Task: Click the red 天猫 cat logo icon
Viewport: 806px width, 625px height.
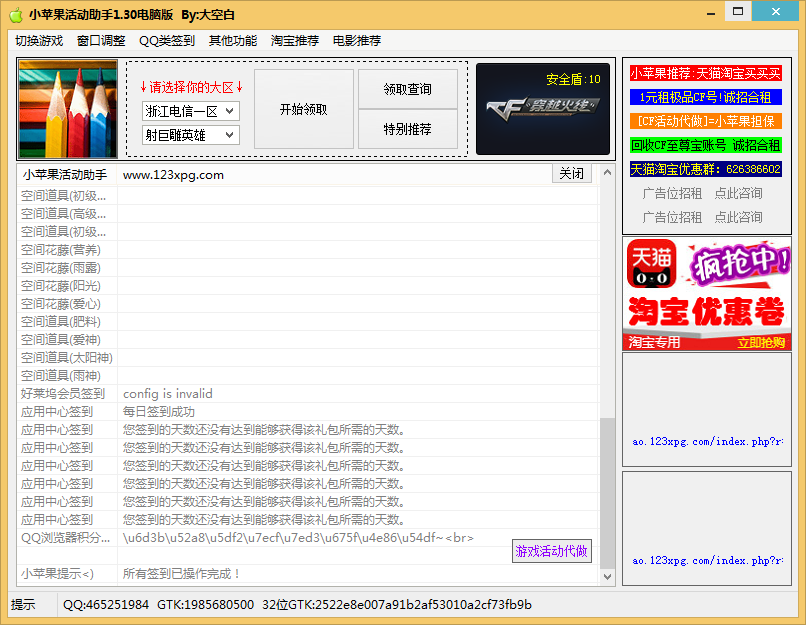Action: [651, 263]
